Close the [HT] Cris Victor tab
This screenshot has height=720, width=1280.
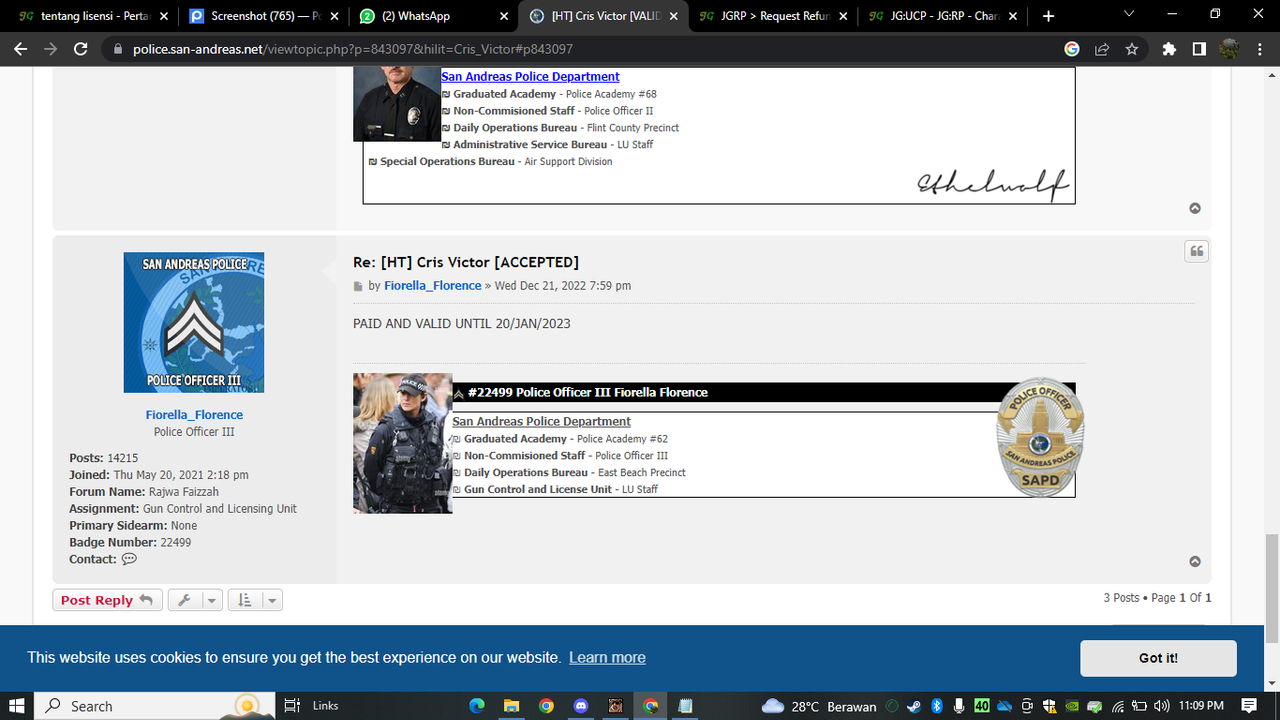[x=674, y=16]
